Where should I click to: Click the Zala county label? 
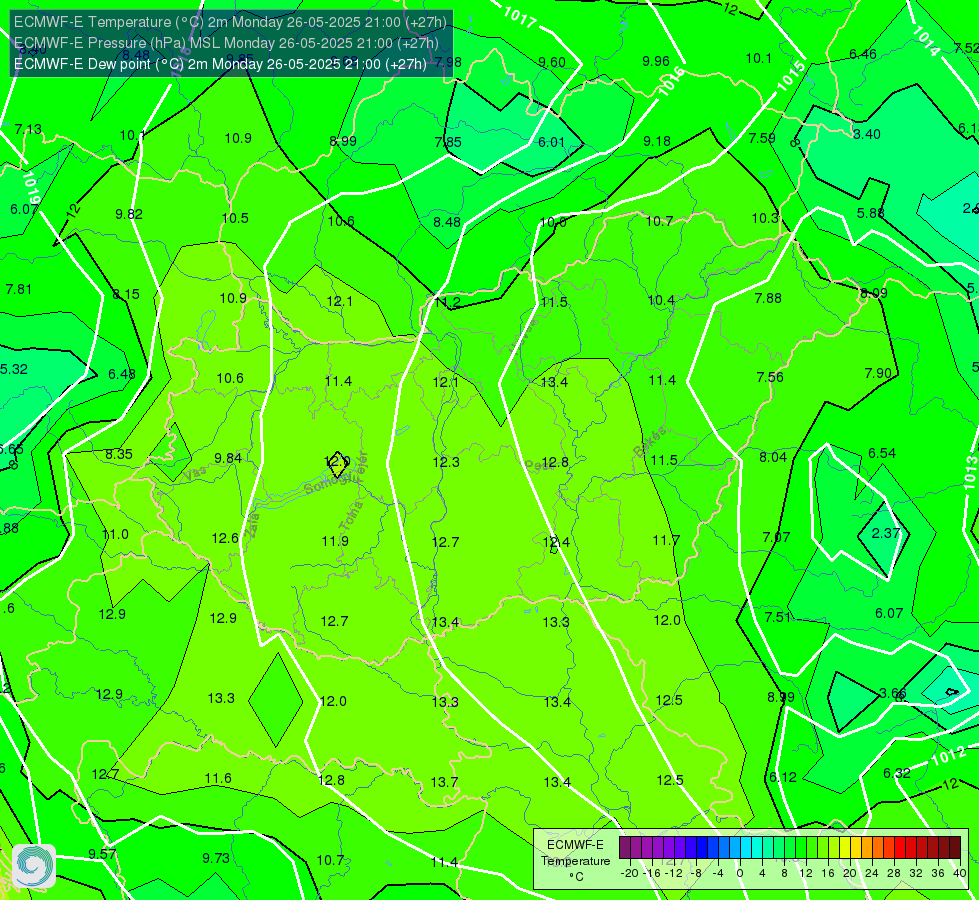coord(252,526)
